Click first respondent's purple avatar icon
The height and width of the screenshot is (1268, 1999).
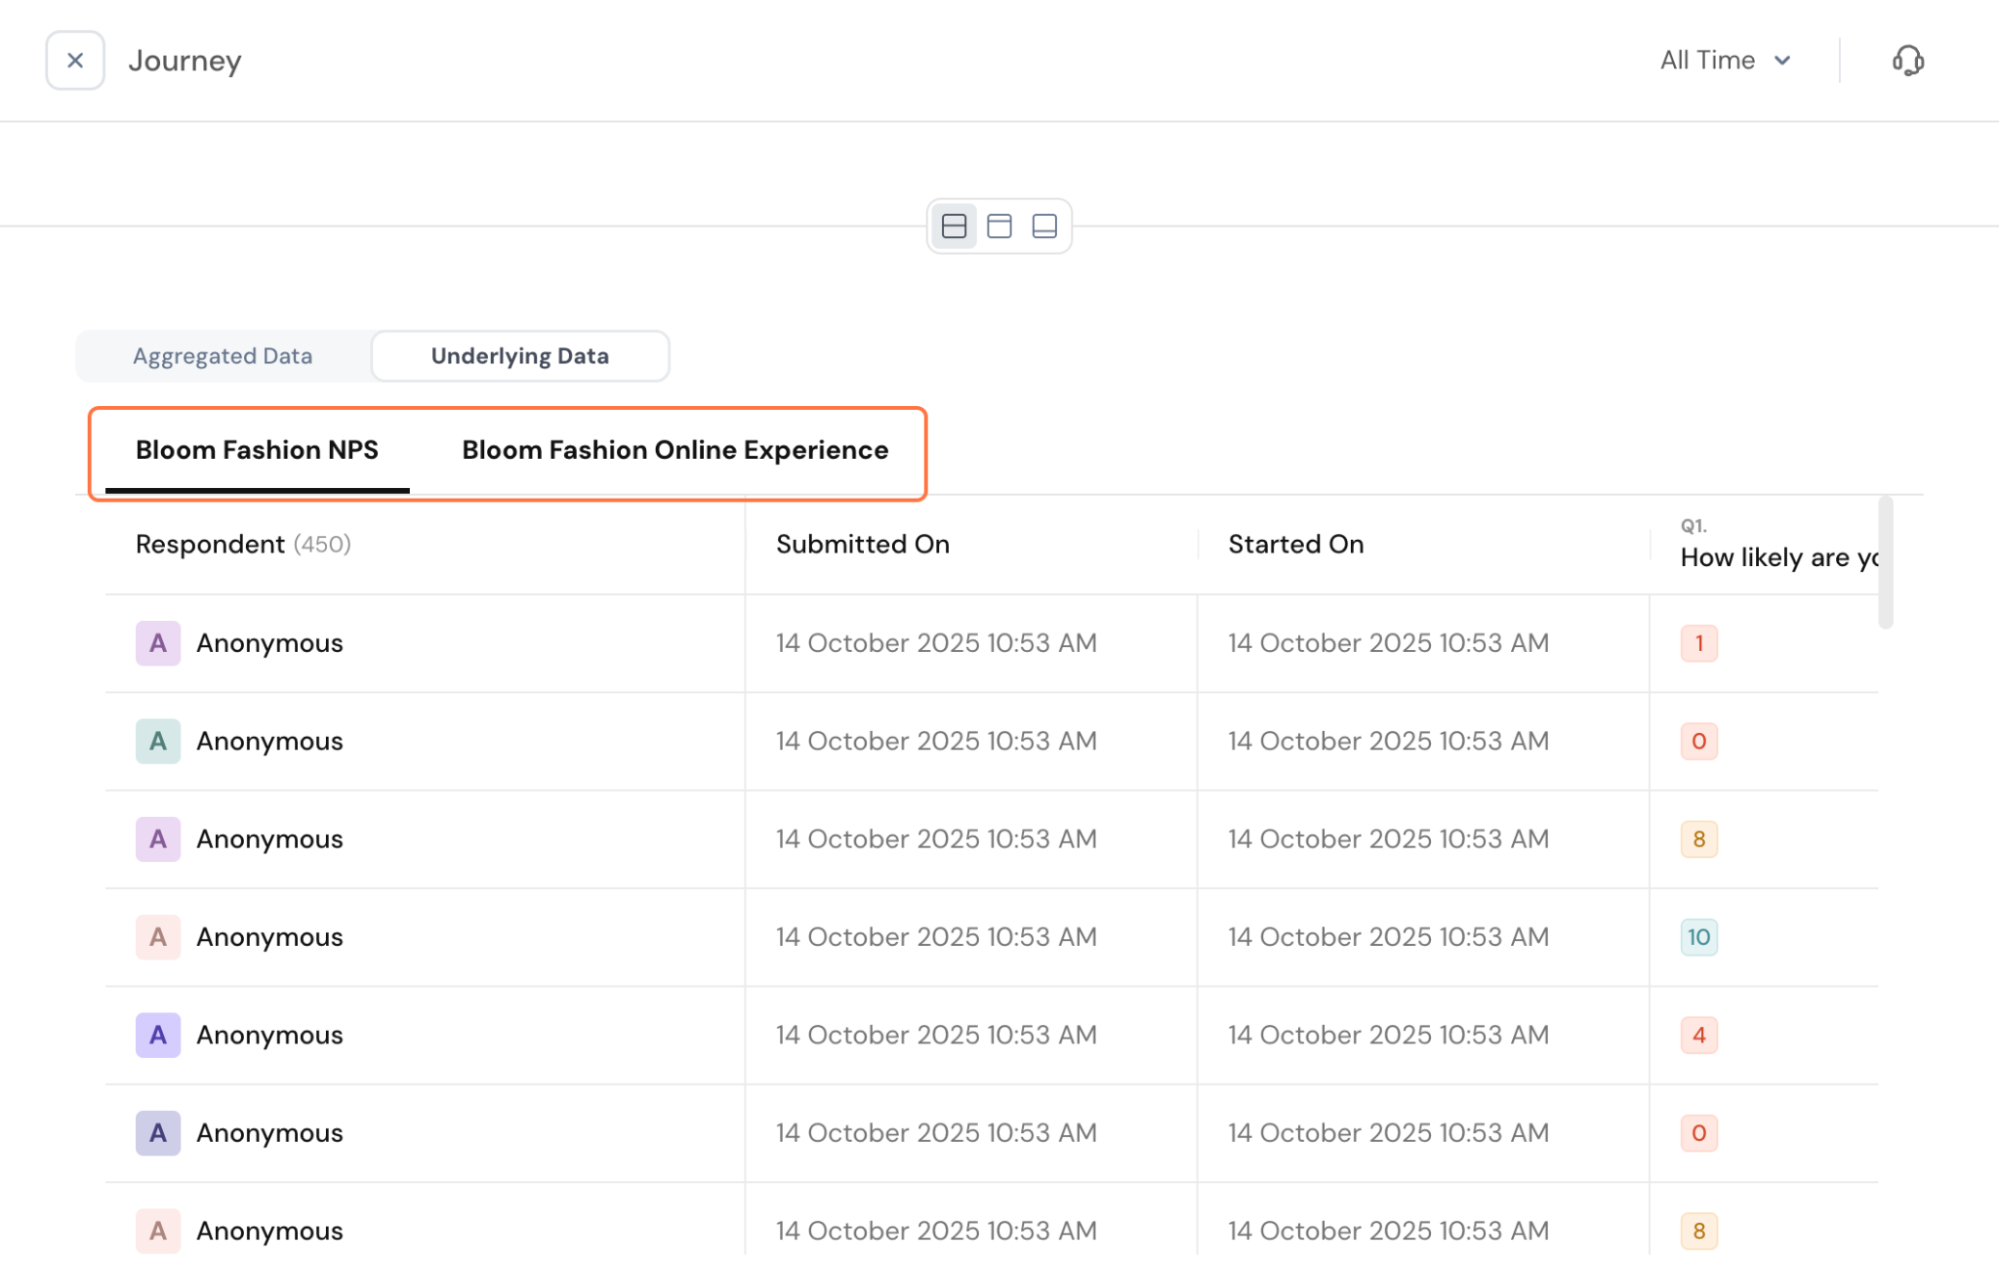coord(158,643)
